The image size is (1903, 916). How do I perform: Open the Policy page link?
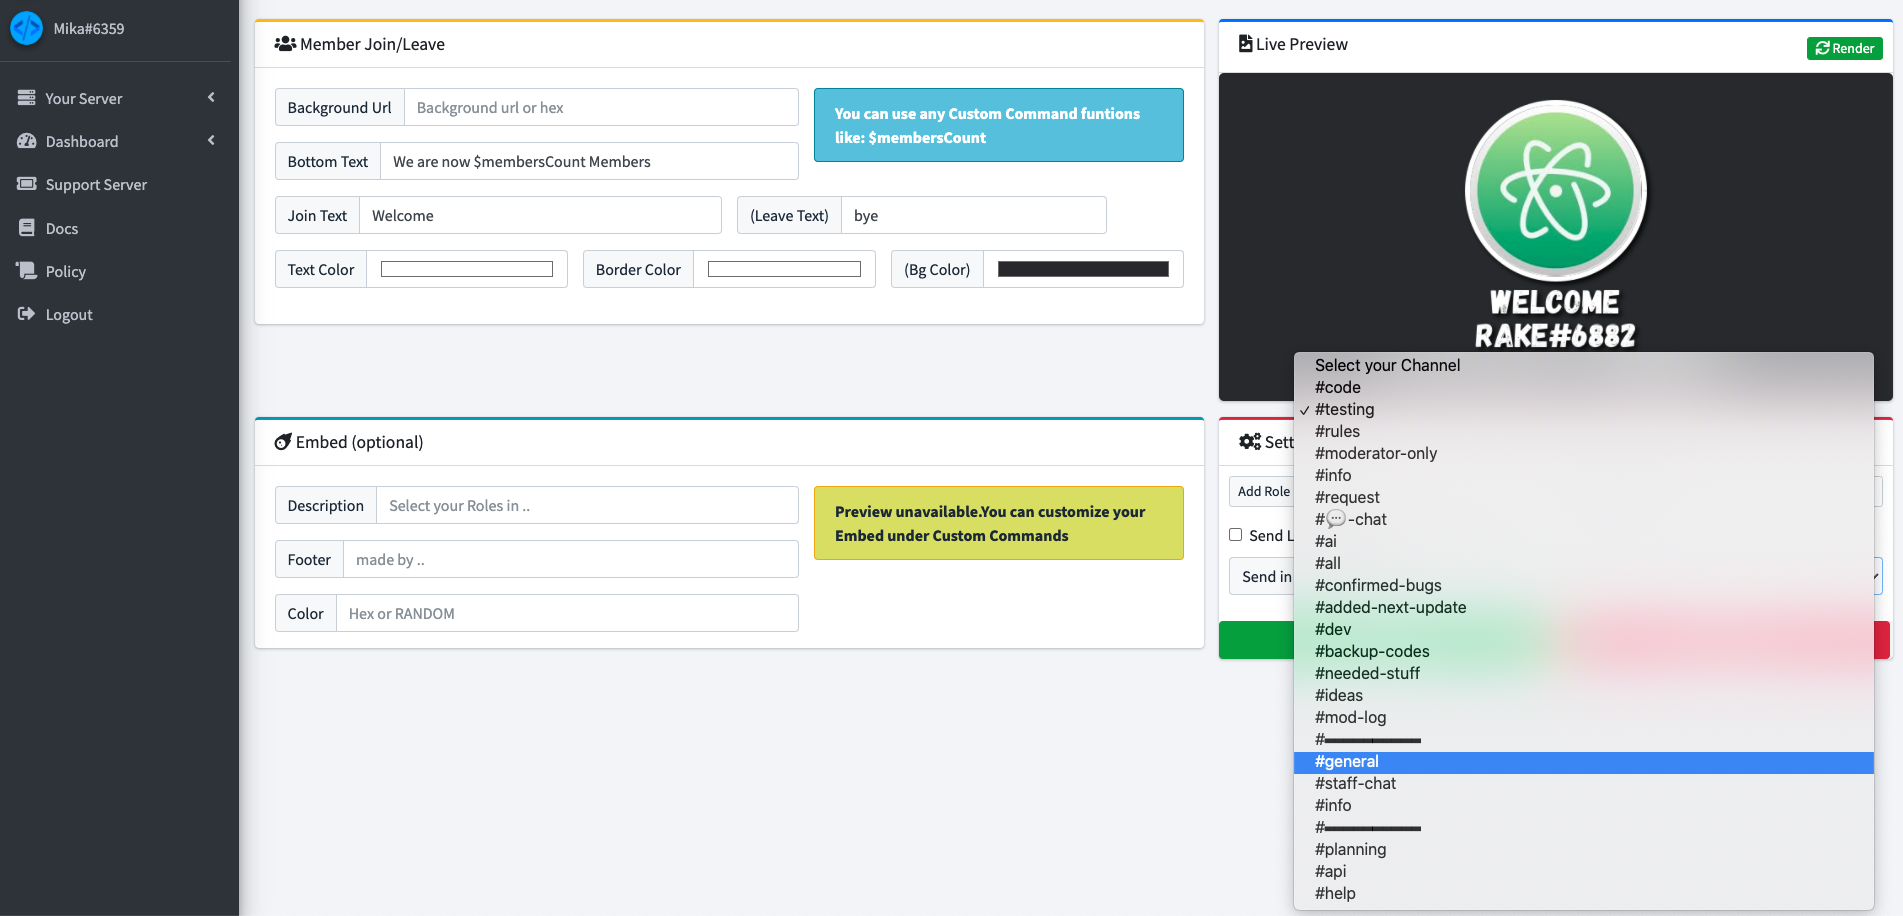click(x=66, y=271)
